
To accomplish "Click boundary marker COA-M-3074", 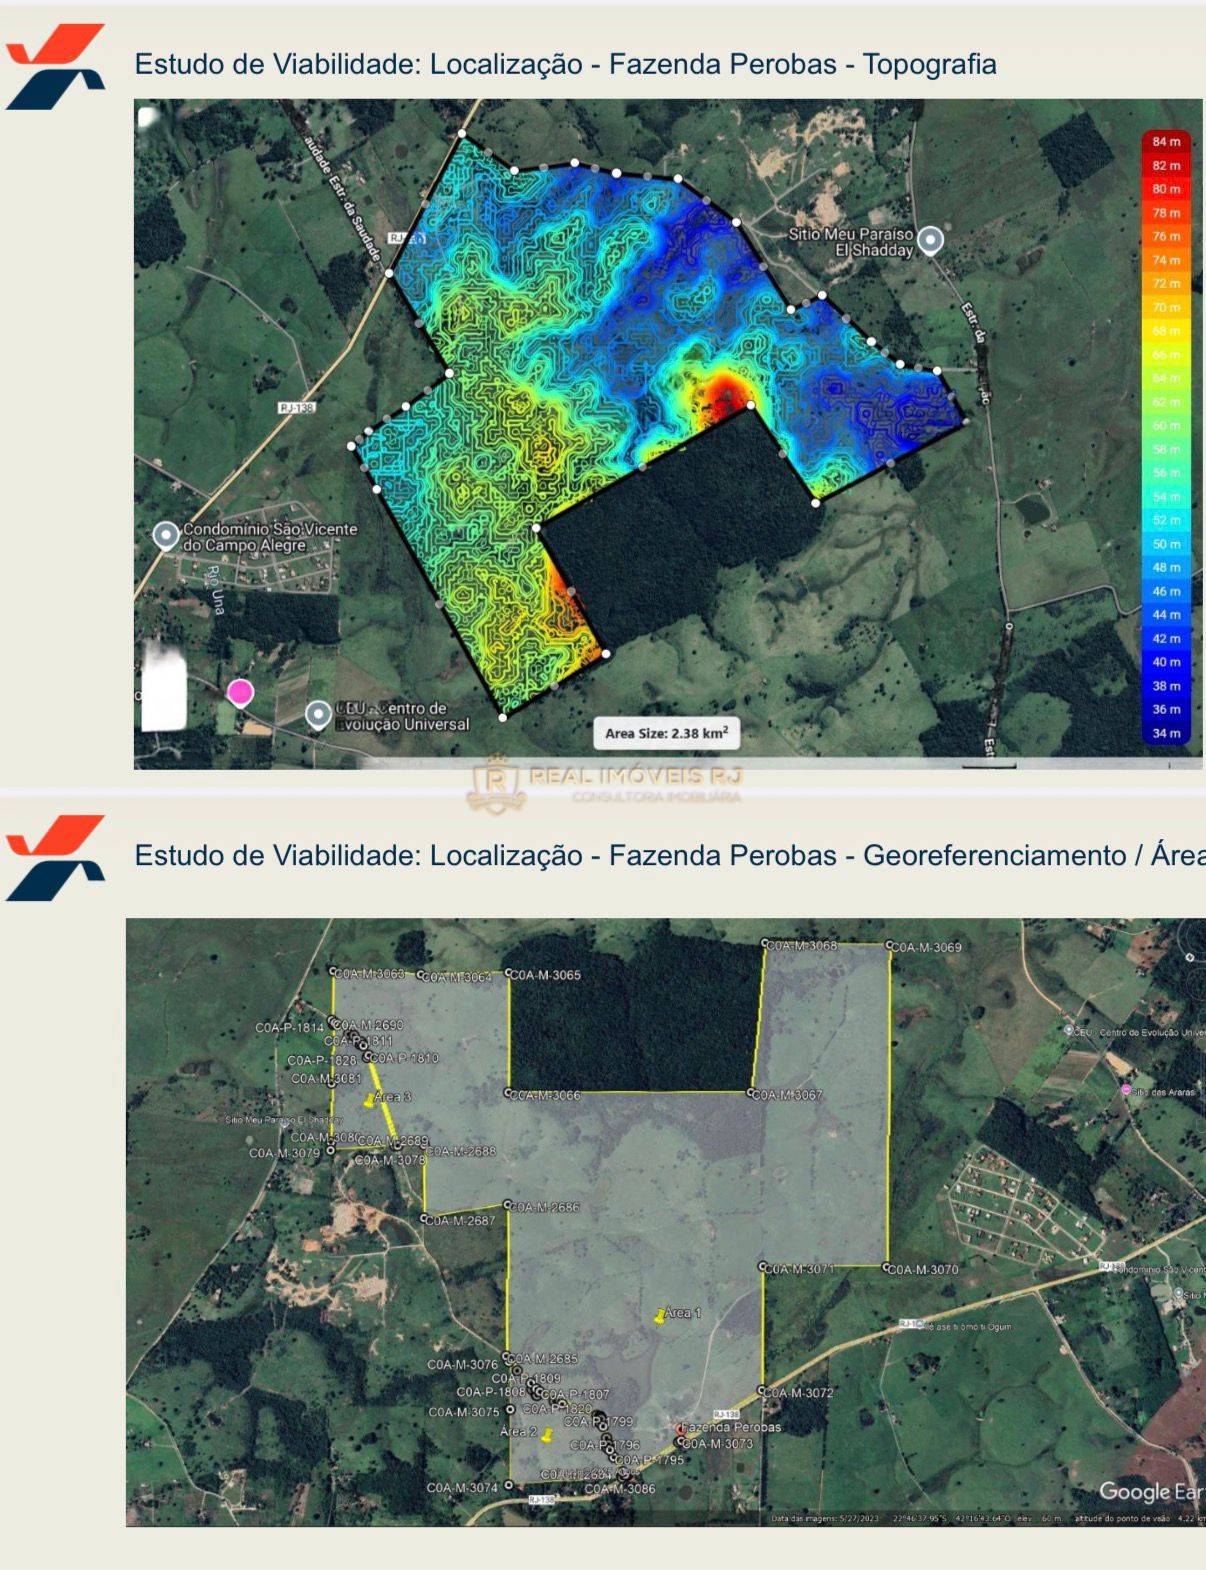I will point(509,1486).
